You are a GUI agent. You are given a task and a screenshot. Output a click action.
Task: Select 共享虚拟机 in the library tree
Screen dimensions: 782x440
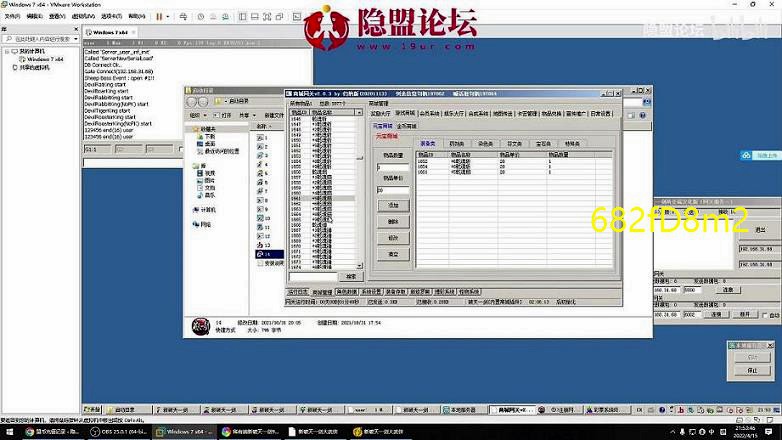(x=31, y=67)
